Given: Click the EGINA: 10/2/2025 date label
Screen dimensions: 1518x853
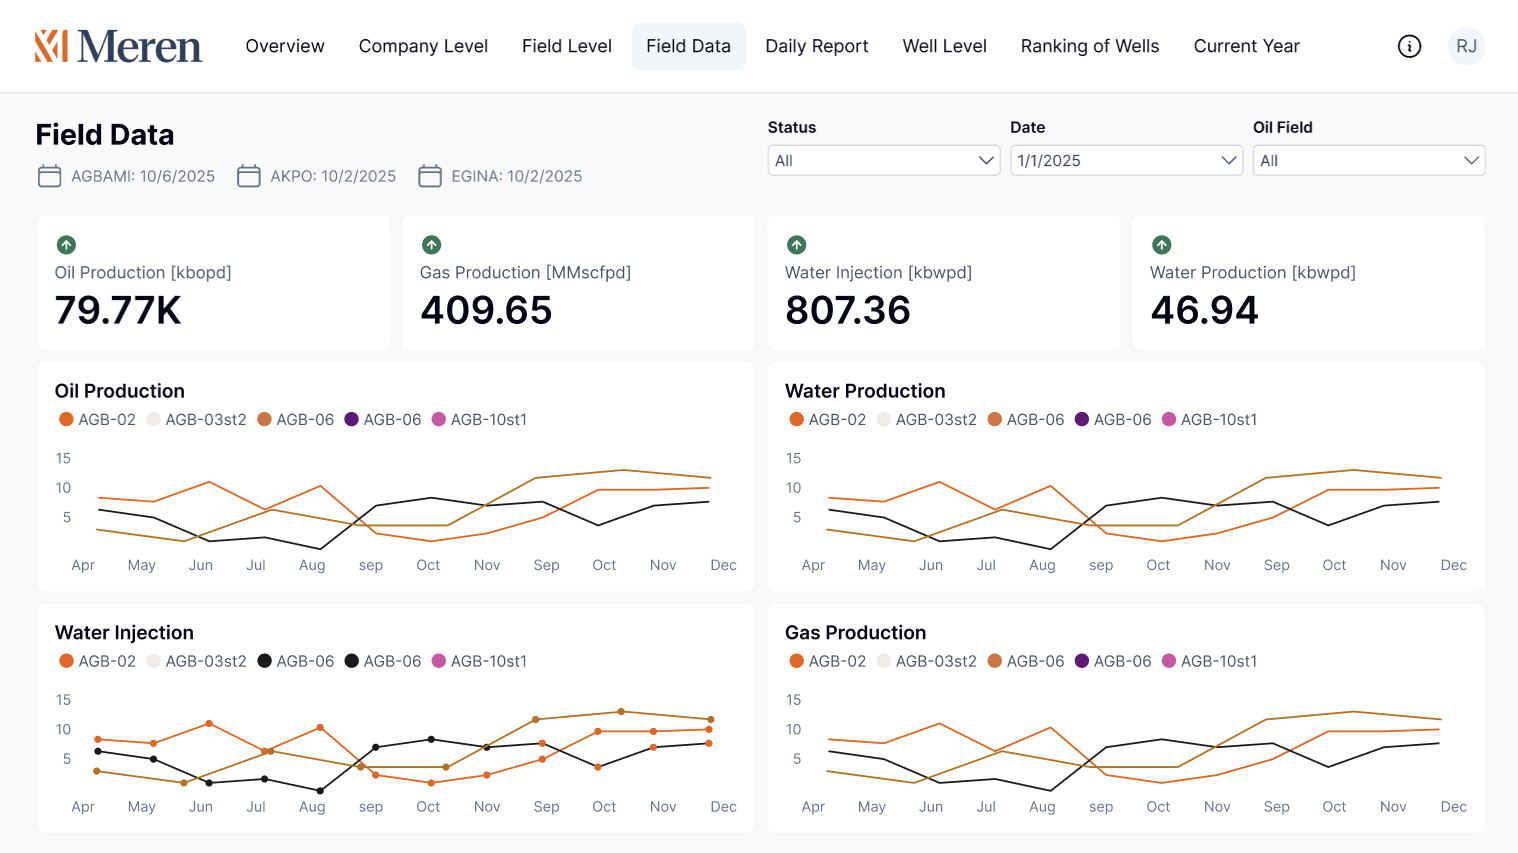Looking at the screenshot, I should click(517, 176).
